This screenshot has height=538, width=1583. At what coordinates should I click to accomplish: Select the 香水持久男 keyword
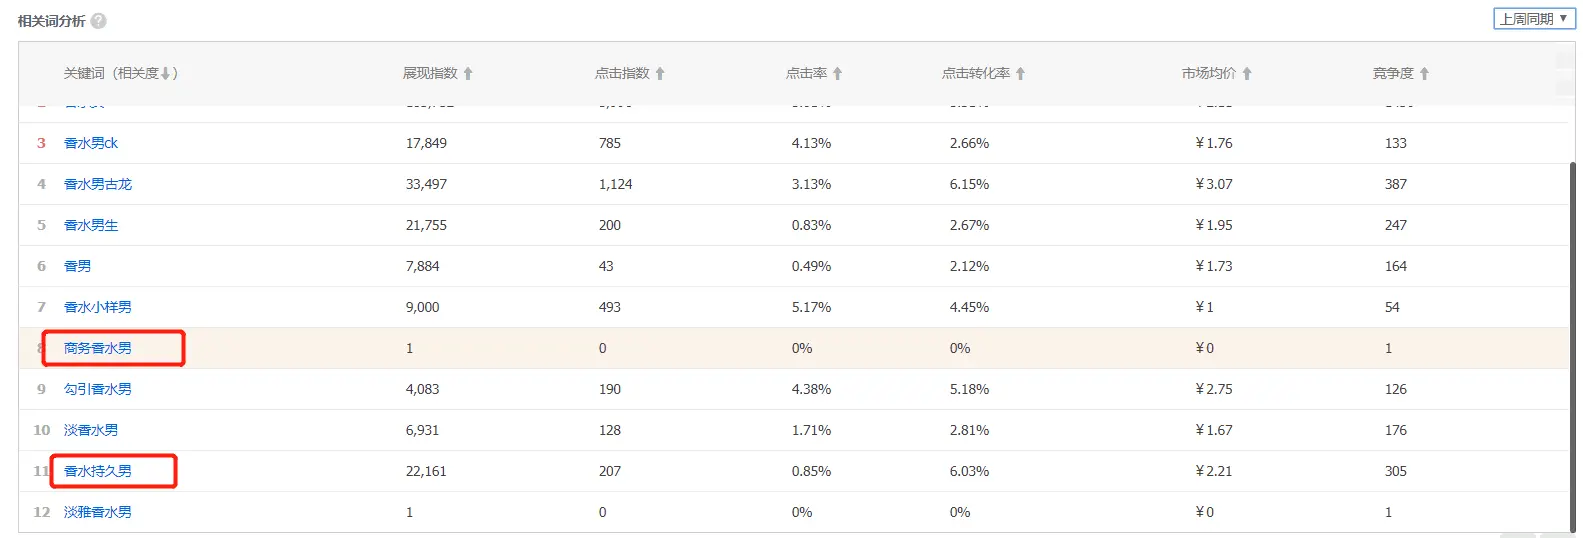tap(98, 471)
